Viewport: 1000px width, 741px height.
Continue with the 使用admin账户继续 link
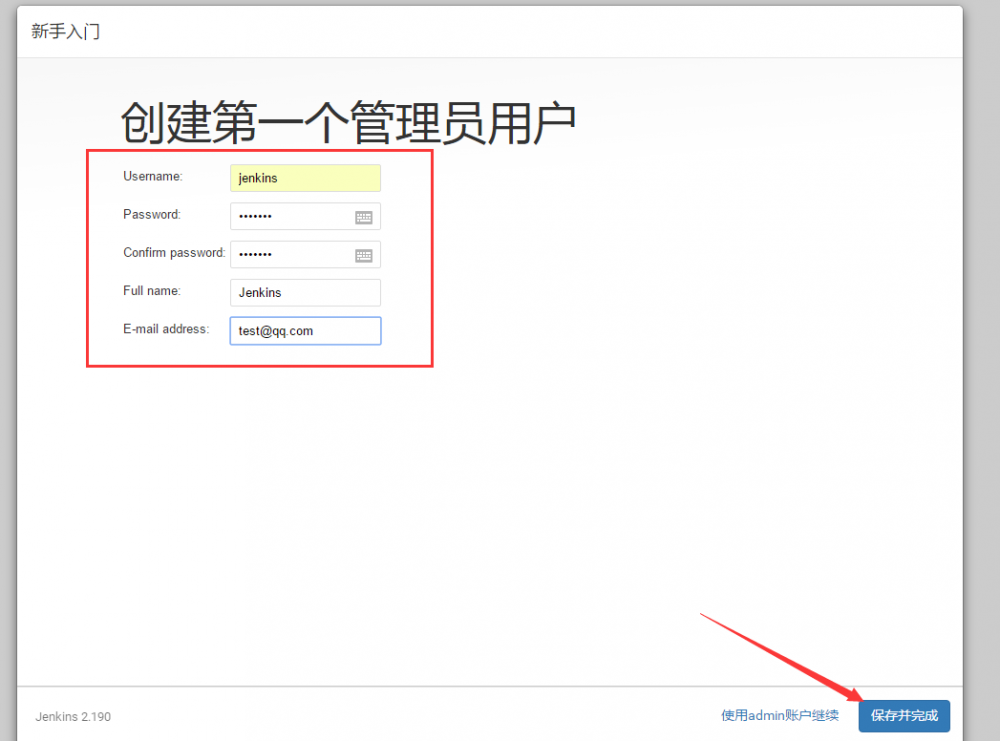pos(779,715)
